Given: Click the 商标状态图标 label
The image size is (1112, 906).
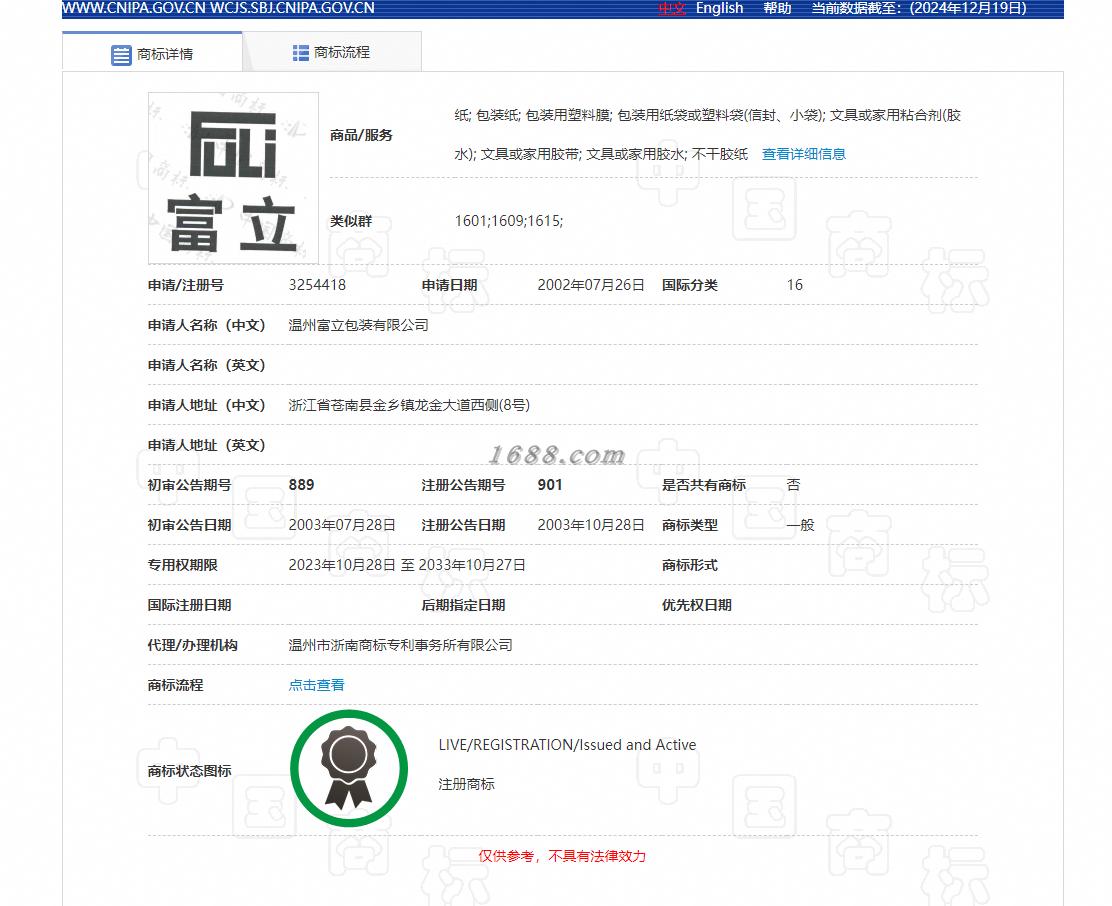Looking at the screenshot, I should click(x=189, y=771).
